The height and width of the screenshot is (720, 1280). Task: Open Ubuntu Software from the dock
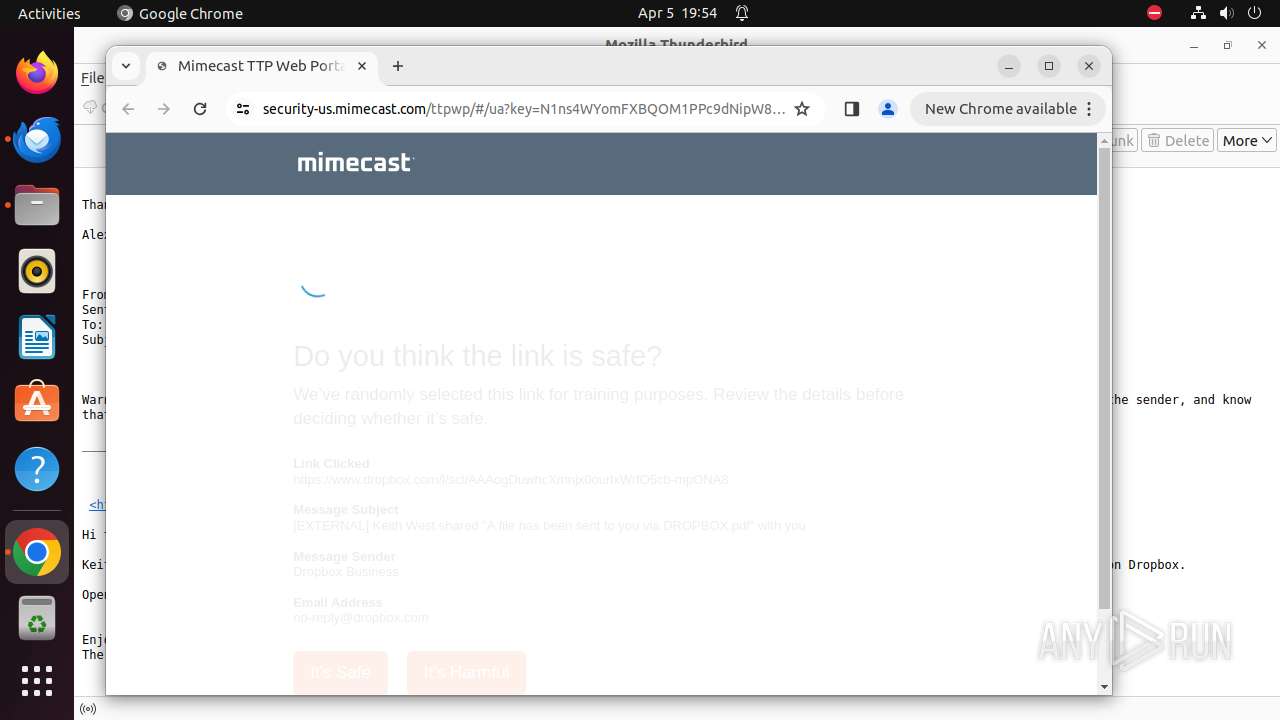pyautogui.click(x=37, y=403)
